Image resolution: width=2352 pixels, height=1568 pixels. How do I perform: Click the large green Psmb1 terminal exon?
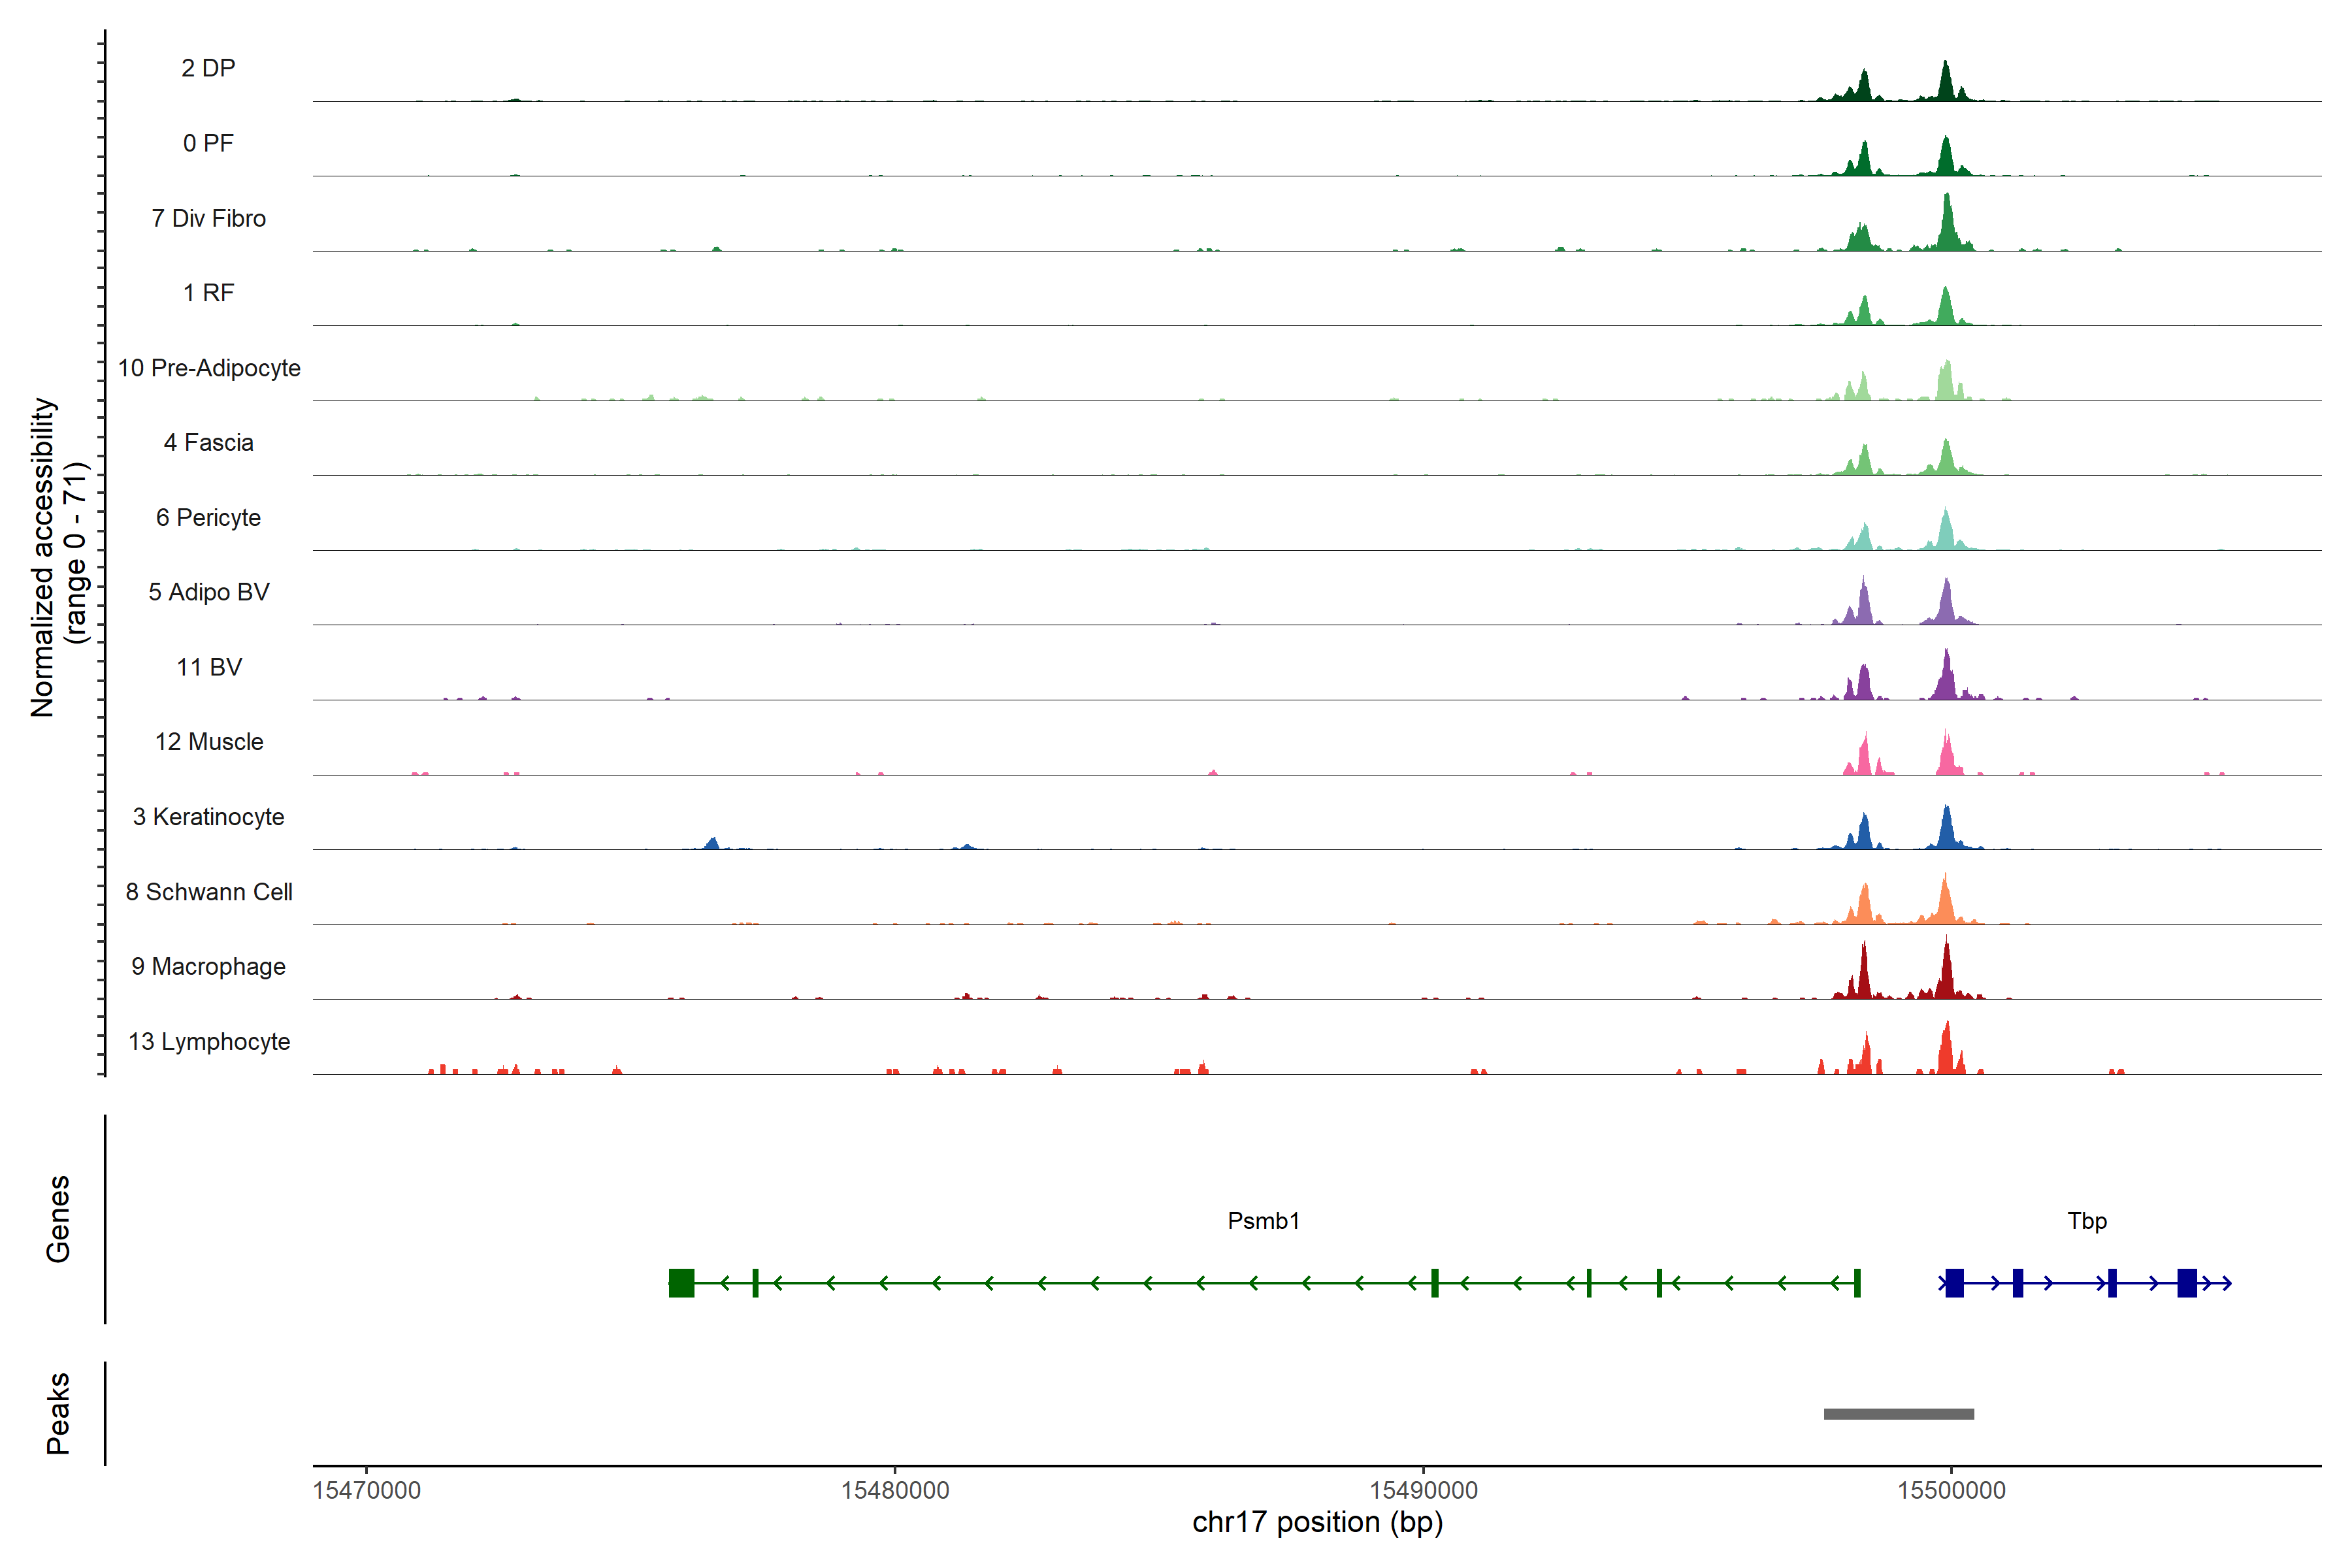(x=681, y=1283)
